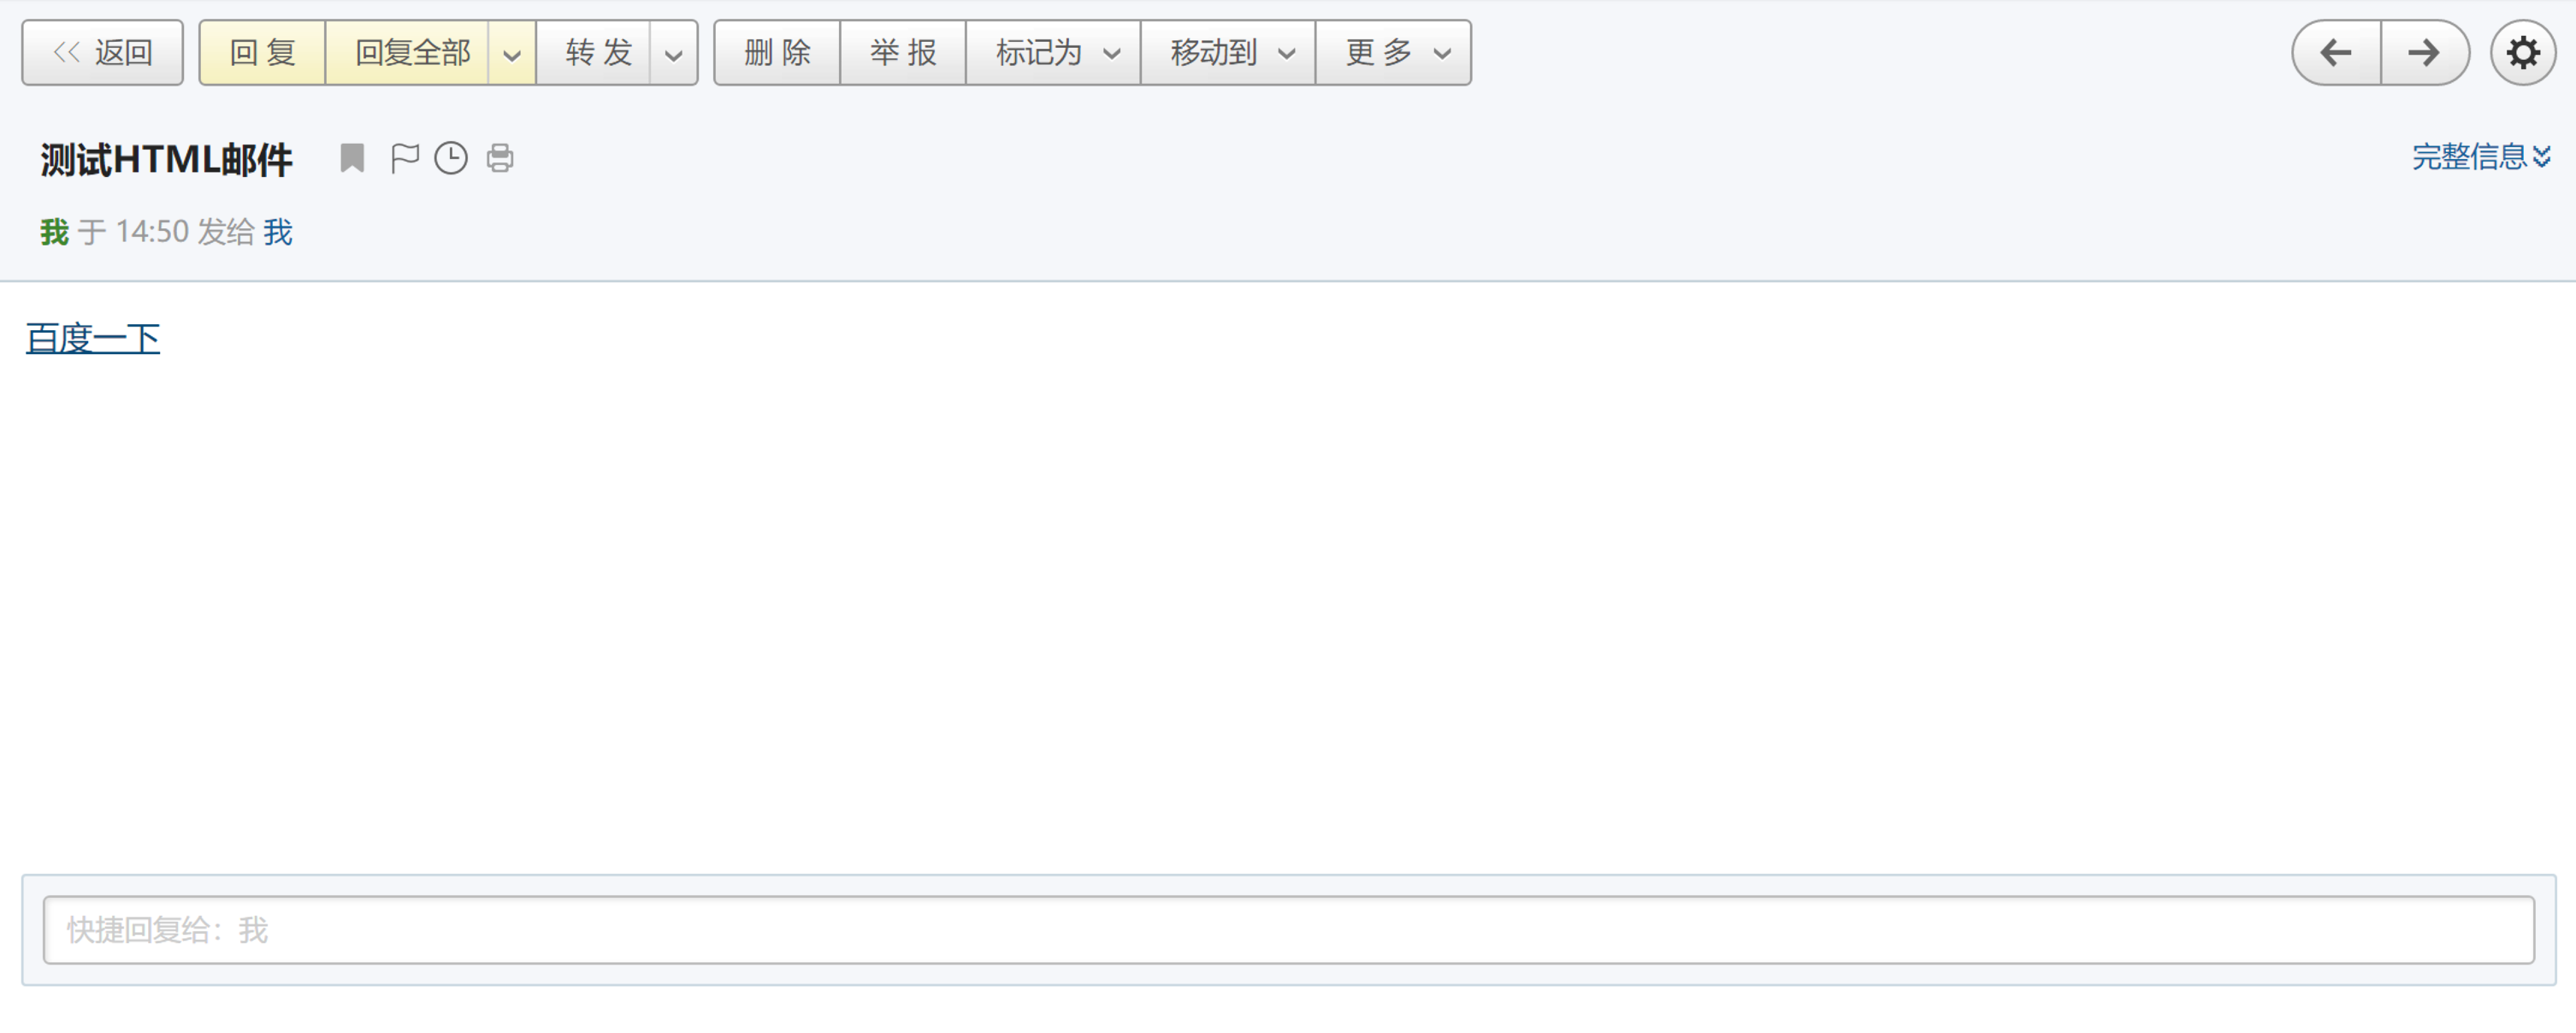Open the 标记为 mark-as dropdown
This screenshot has width=2576, height=1033.
pos(1054,53)
